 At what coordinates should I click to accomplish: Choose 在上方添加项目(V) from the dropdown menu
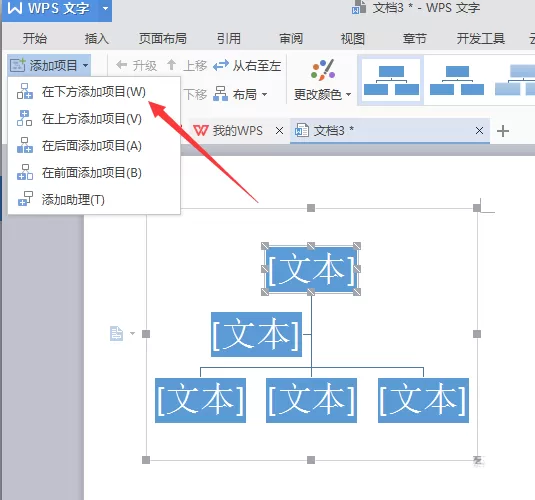(x=94, y=118)
